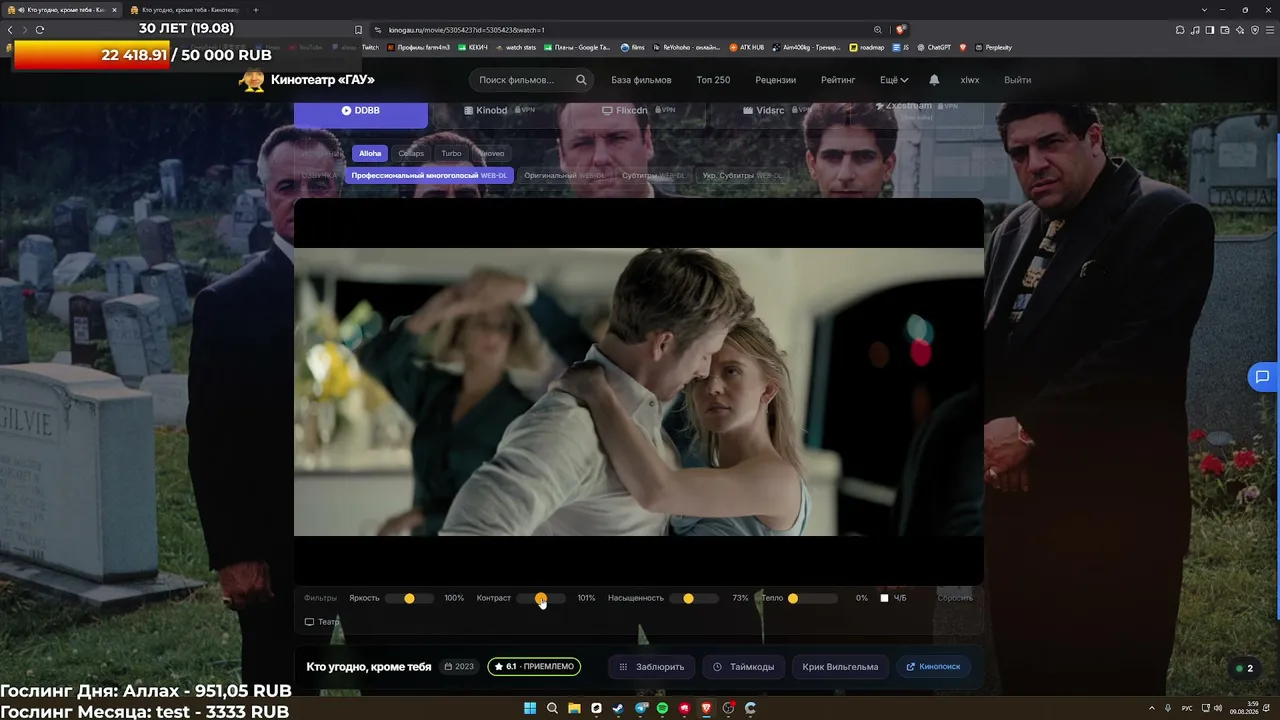Image resolution: width=1280 pixels, height=720 pixels.
Task: Click the Brave browser taskbar icon
Action: [x=706, y=708]
